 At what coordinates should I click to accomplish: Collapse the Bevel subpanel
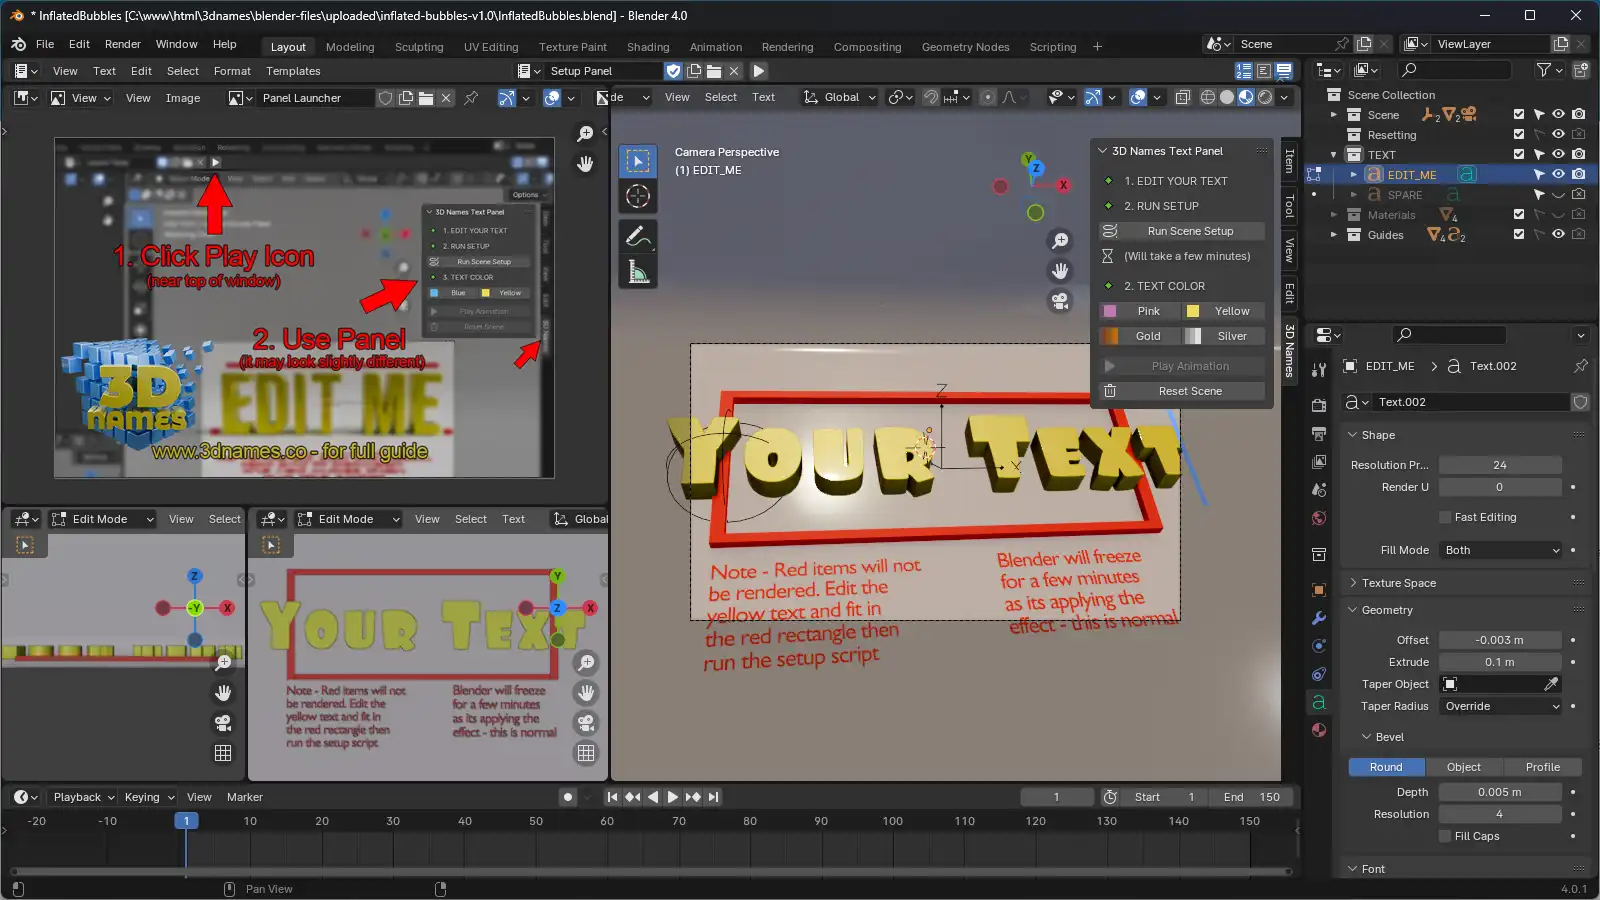pos(1389,737)
